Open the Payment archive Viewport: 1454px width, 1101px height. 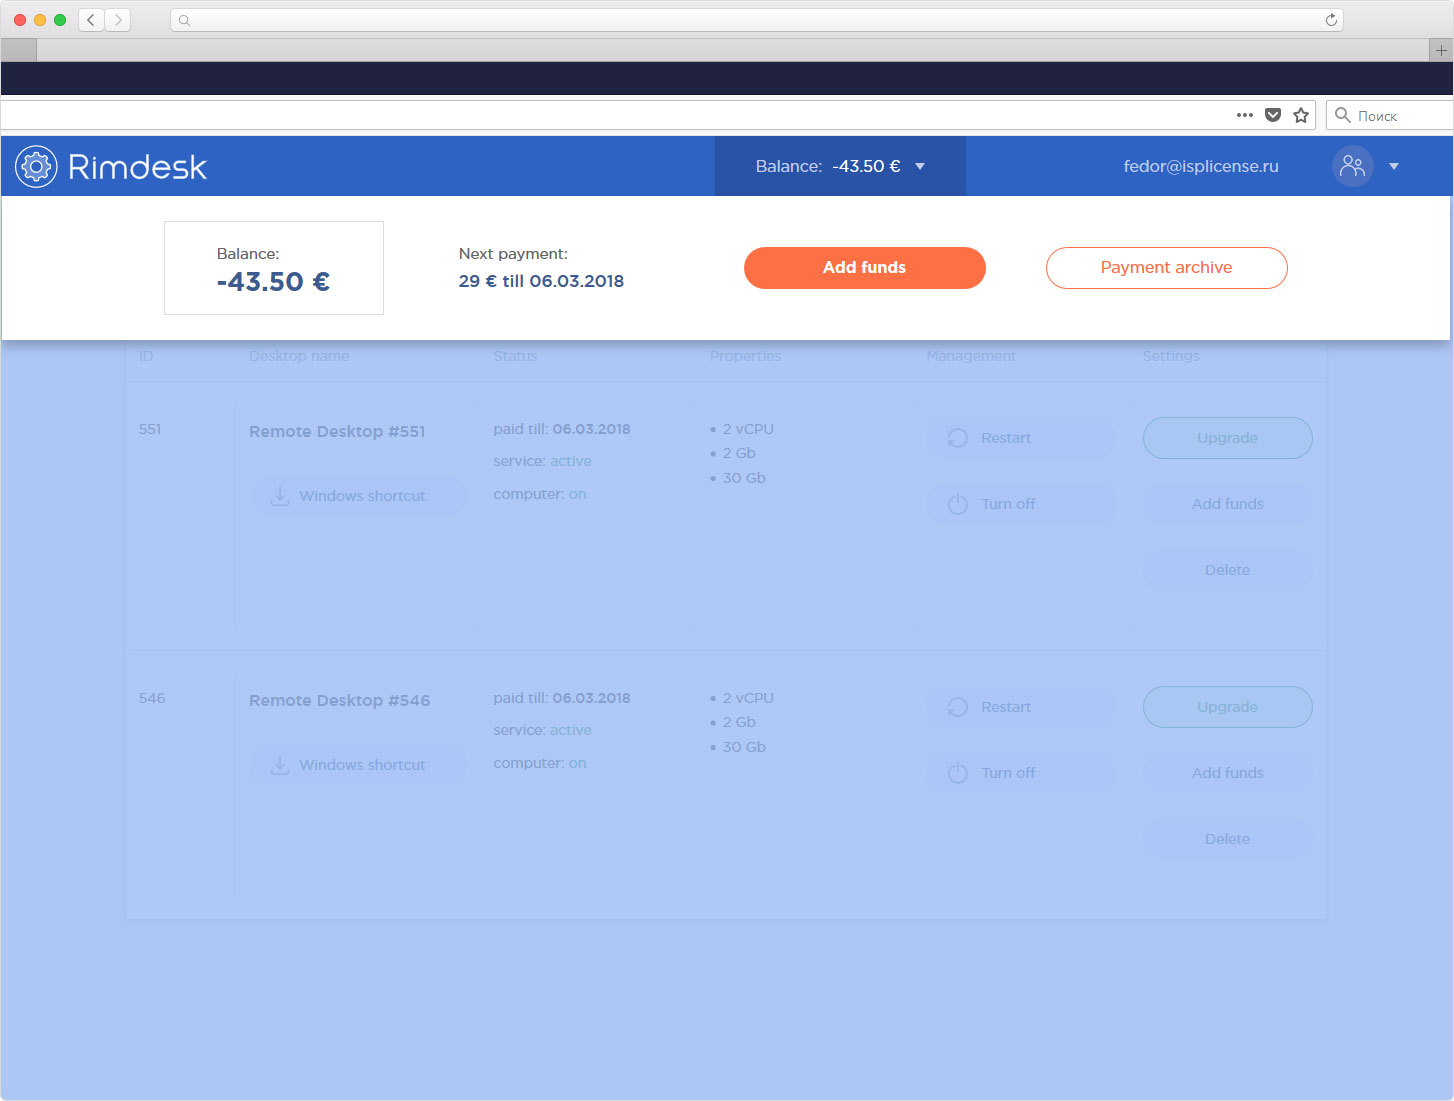(x=1166, y=268)
